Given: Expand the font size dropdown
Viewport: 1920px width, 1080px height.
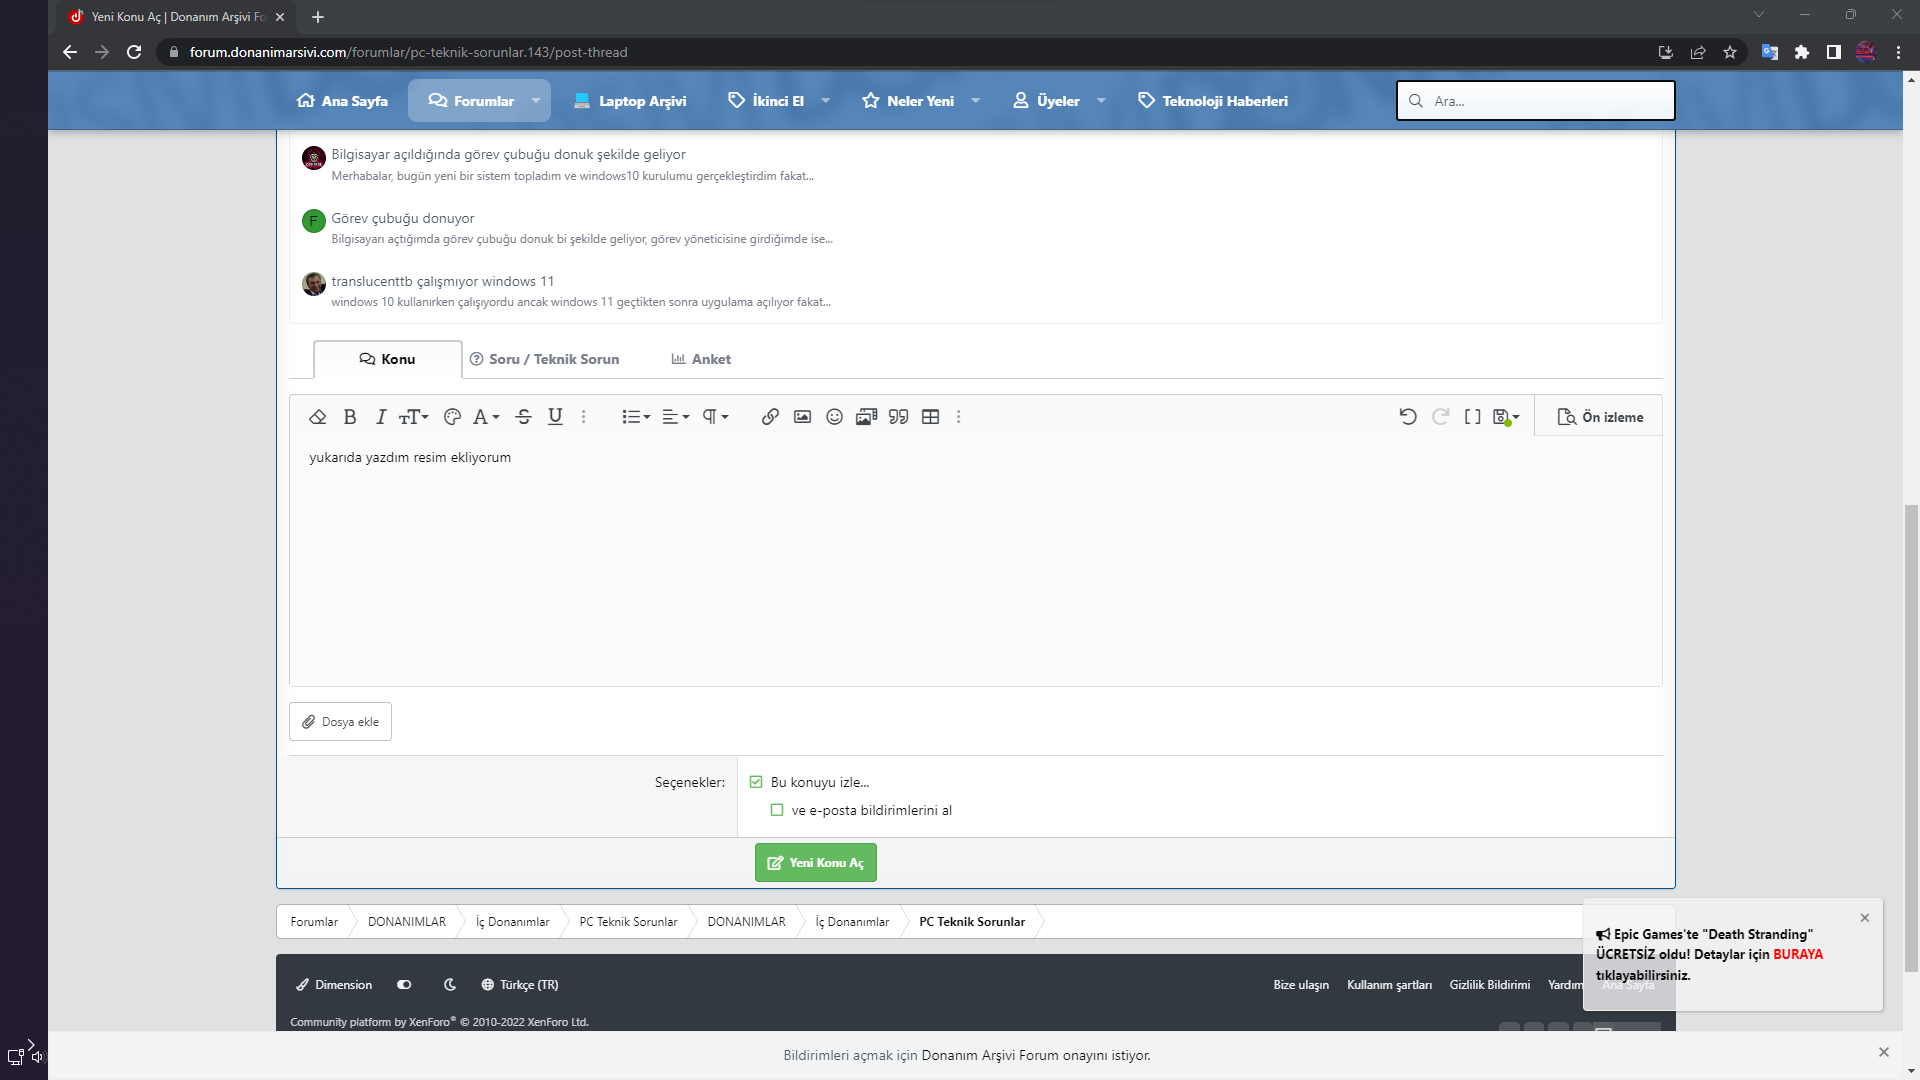Looking at the screenshot, I should click(x=413, y=417).
